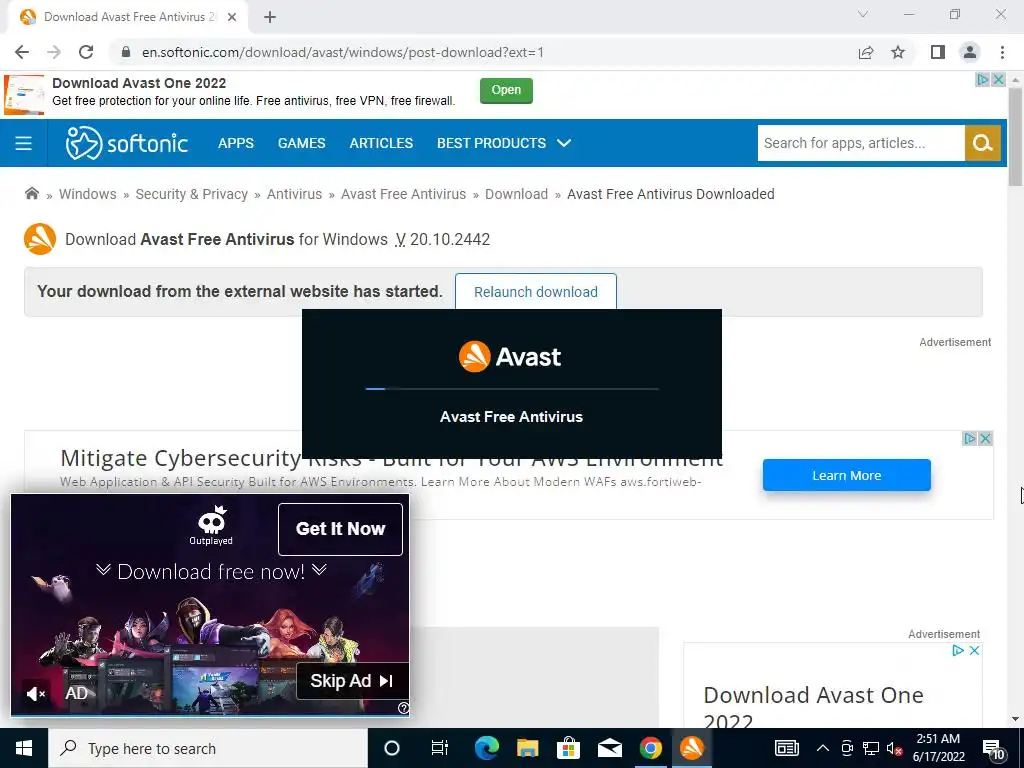Click the breadcrumb home icon
Screen dimensions: 1024x768
point(31,193)
